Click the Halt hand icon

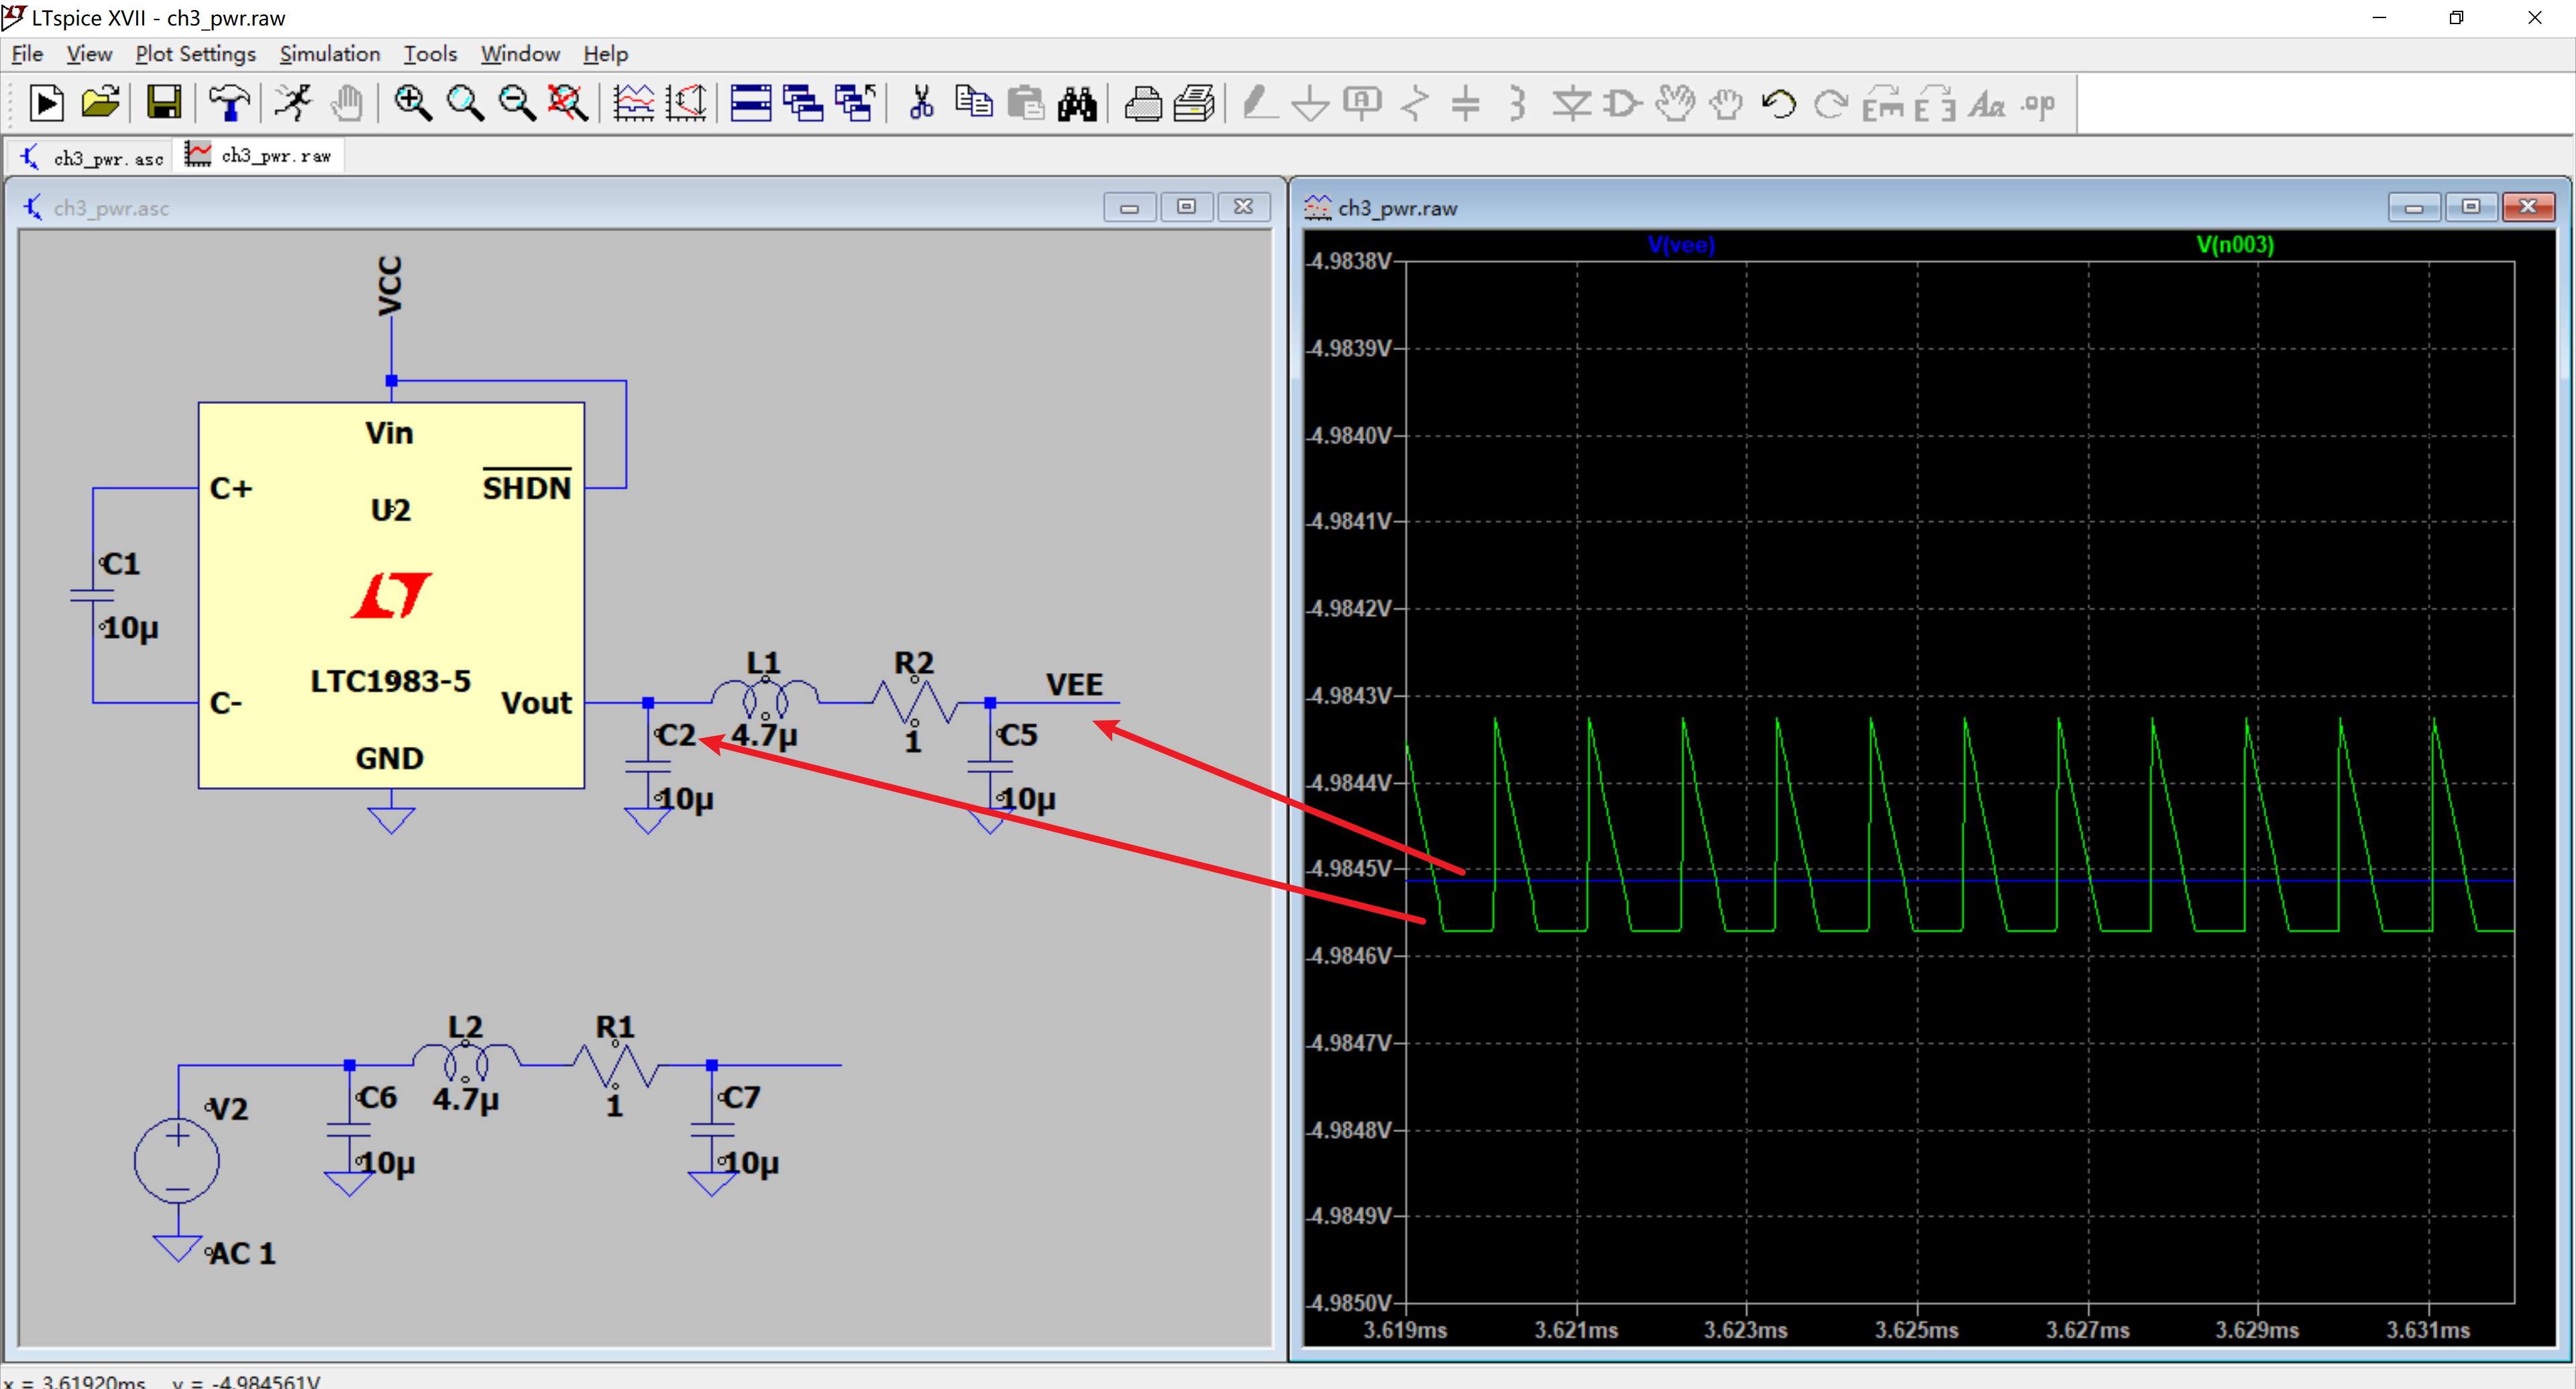pos(347,103)
